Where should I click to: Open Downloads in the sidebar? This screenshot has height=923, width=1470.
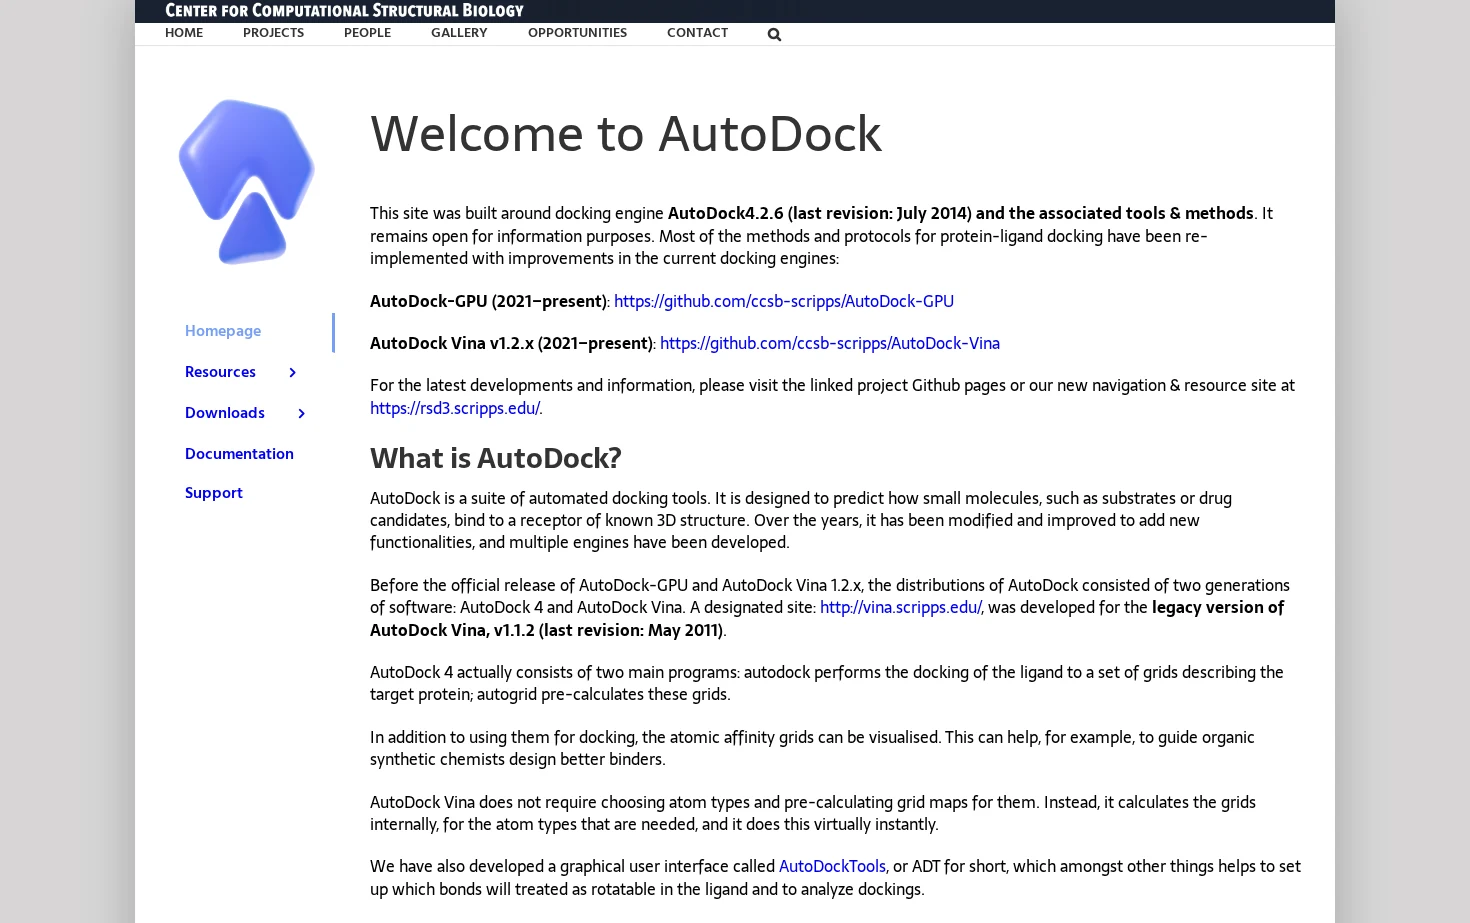point(225,413)
